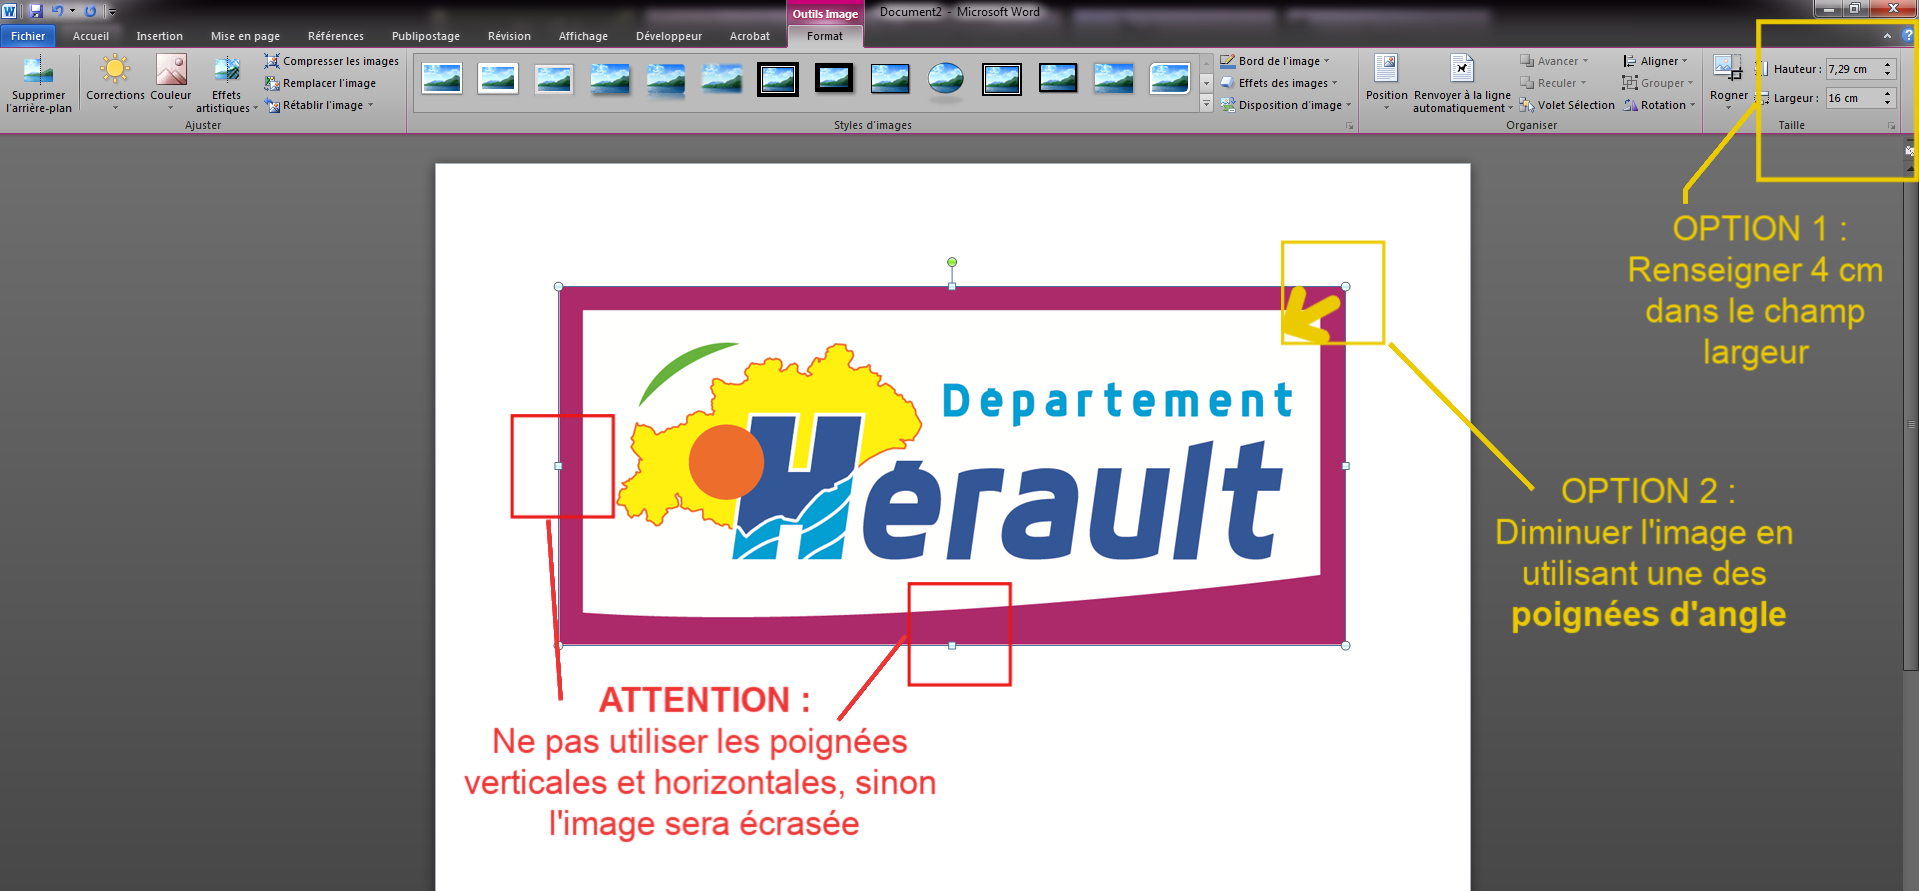The height and width of the screenshot is (891, 1919).
Task: Increase Hauteur with the up stepper
Action: pos(1888,65)
